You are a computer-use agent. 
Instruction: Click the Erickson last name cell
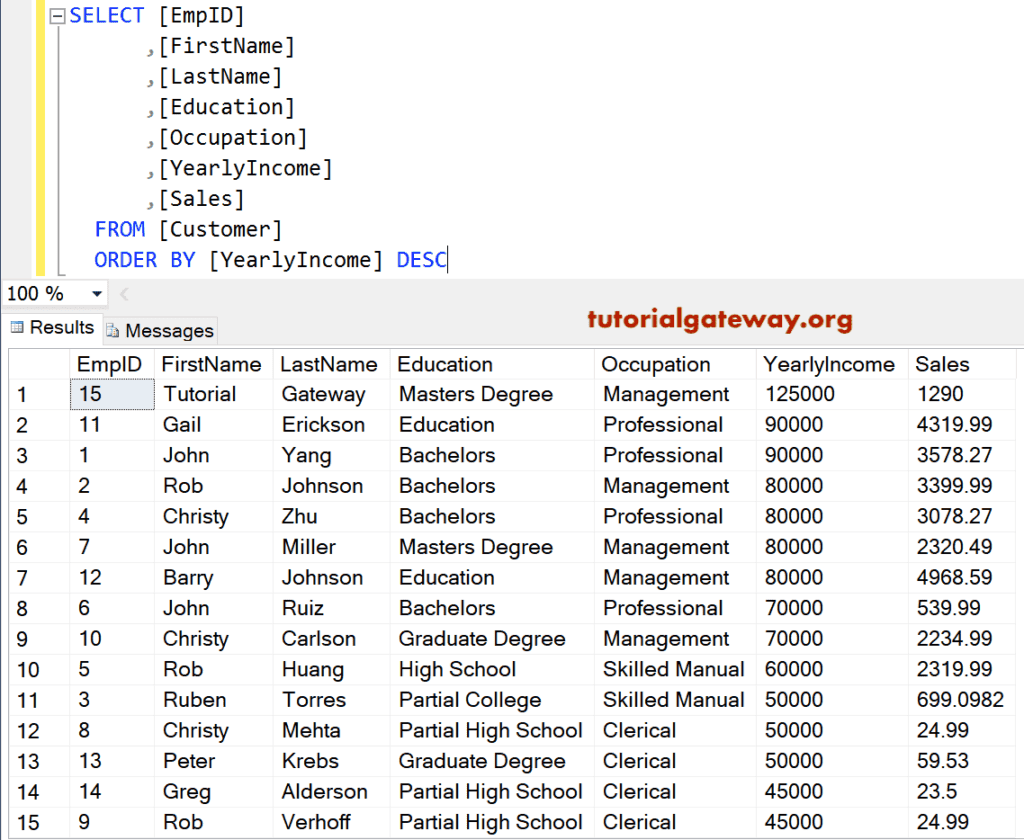pos(331,425)
